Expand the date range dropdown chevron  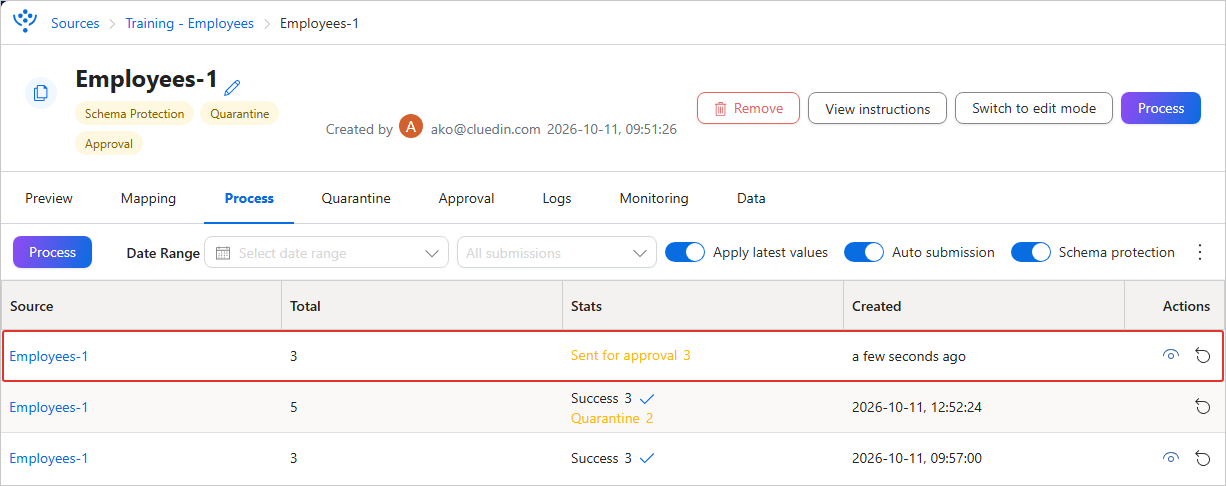click(433, 253)
